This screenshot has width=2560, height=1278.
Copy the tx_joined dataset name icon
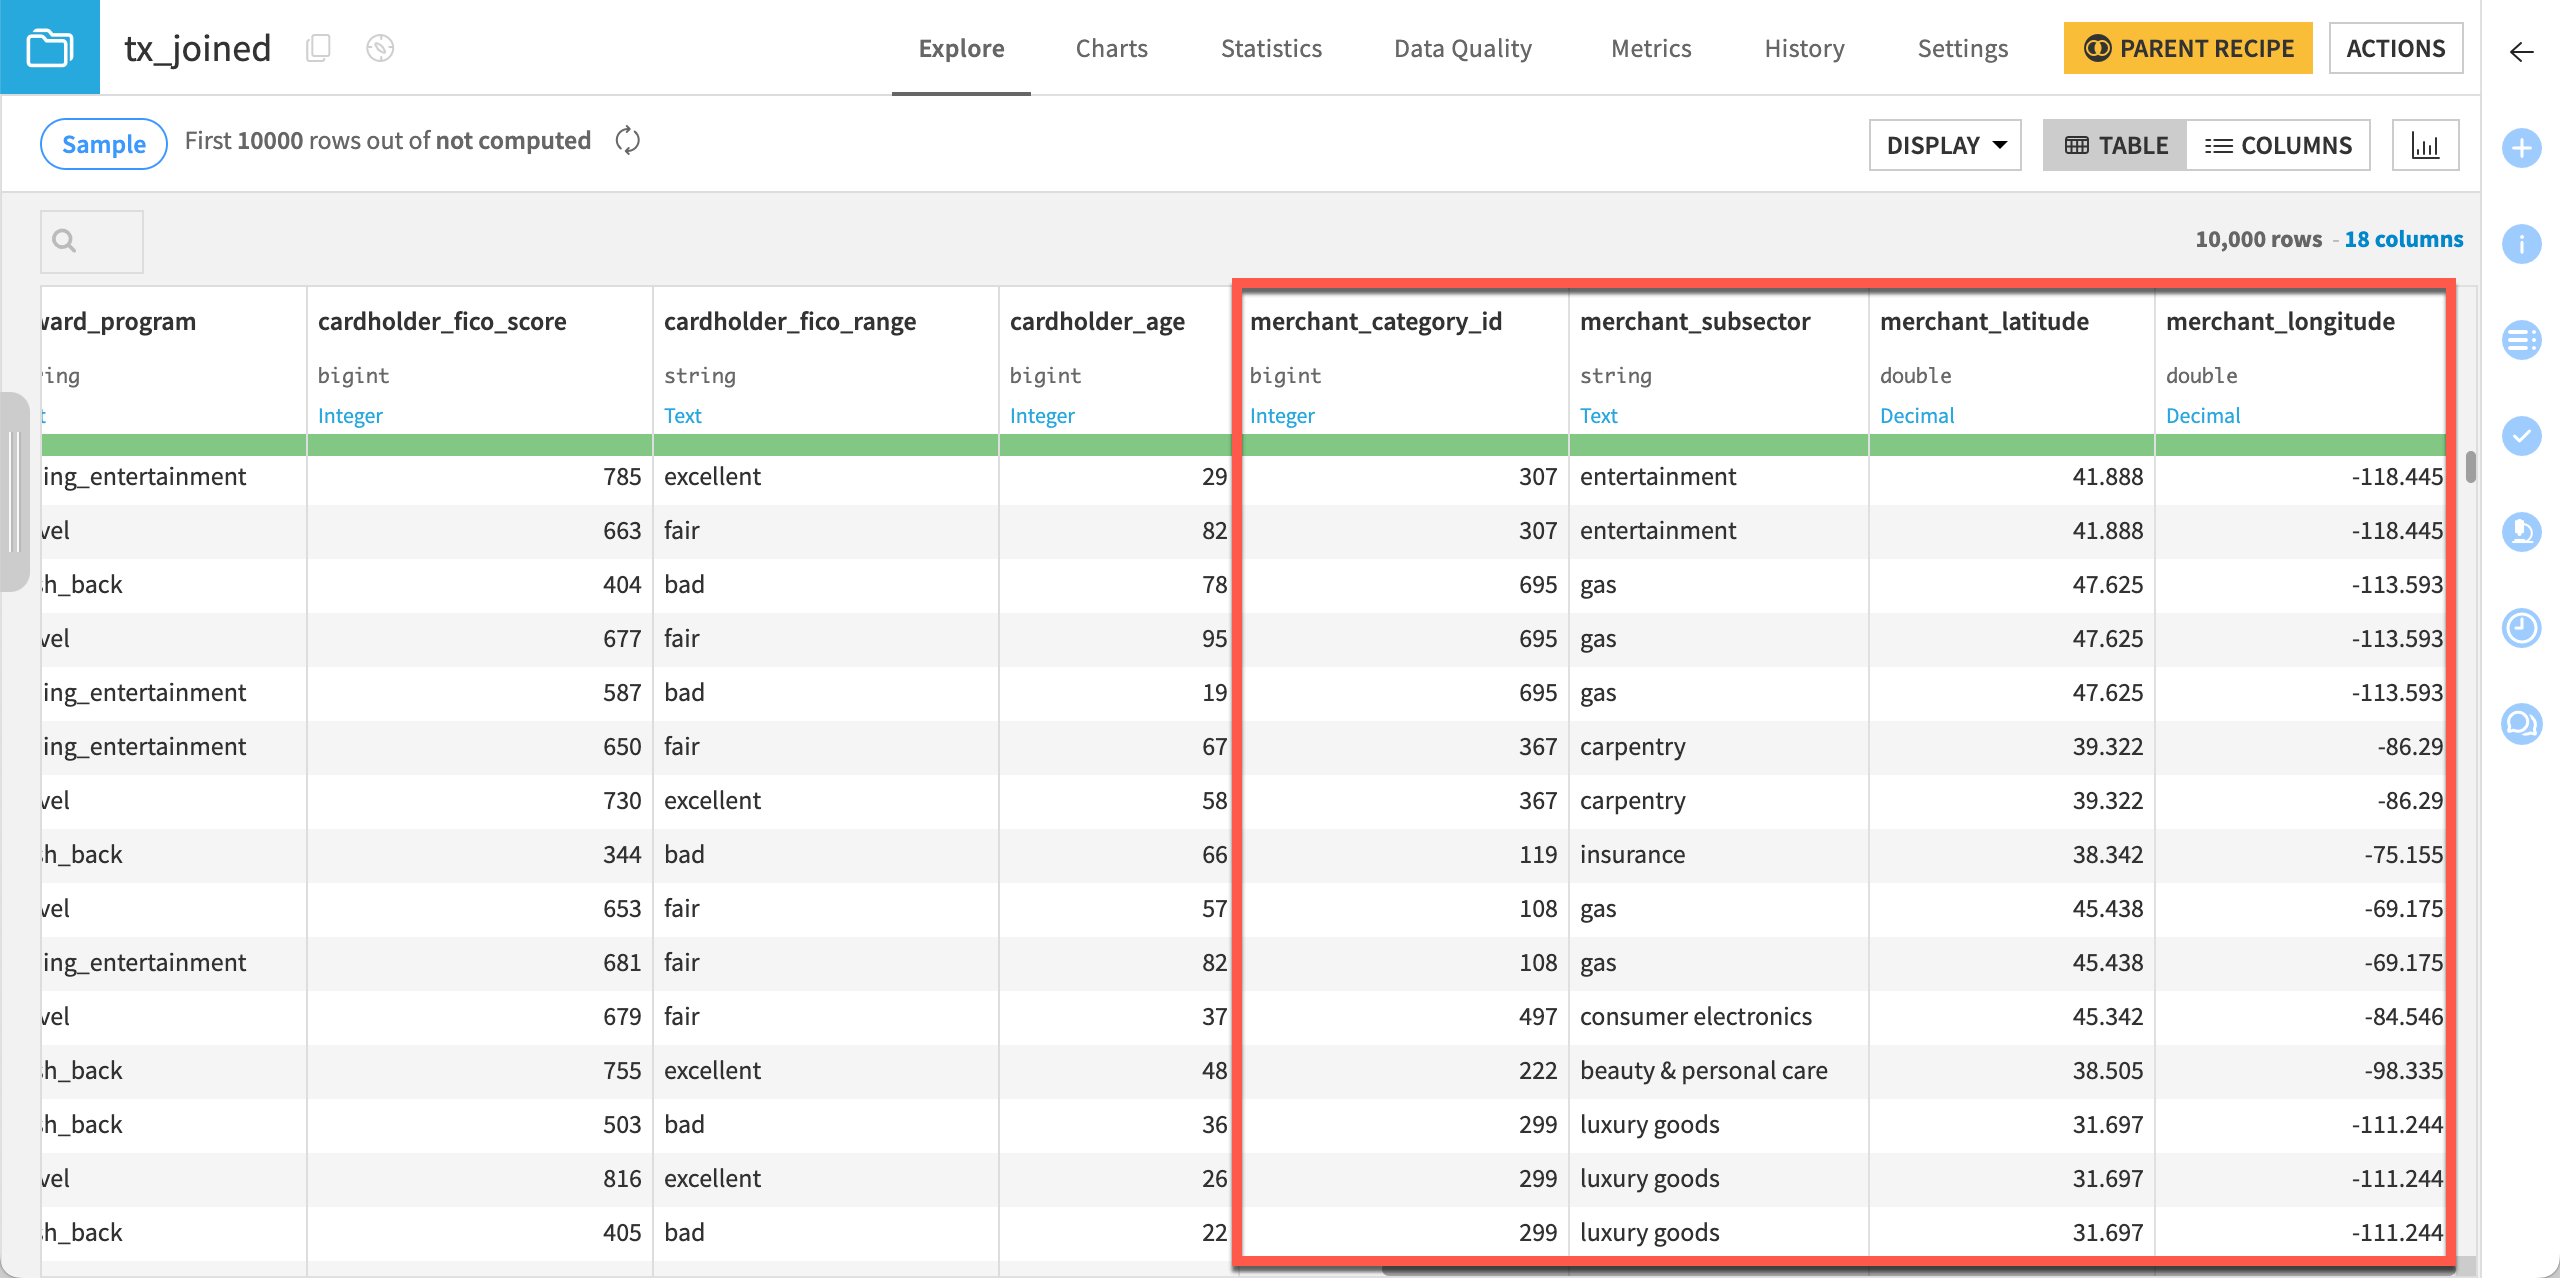(x=318, y=47)
